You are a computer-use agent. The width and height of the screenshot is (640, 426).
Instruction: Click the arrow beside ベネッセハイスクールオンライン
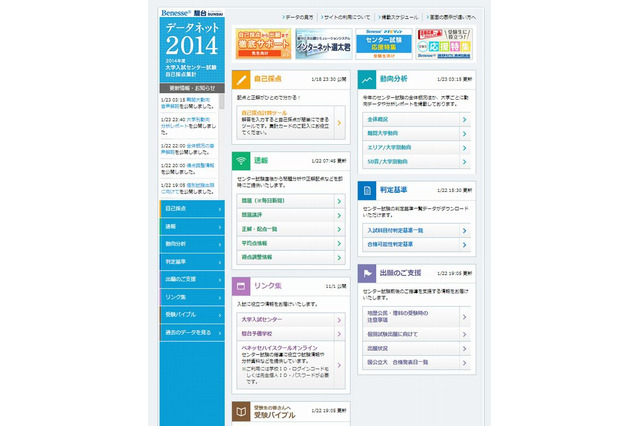tap(339, 365)
